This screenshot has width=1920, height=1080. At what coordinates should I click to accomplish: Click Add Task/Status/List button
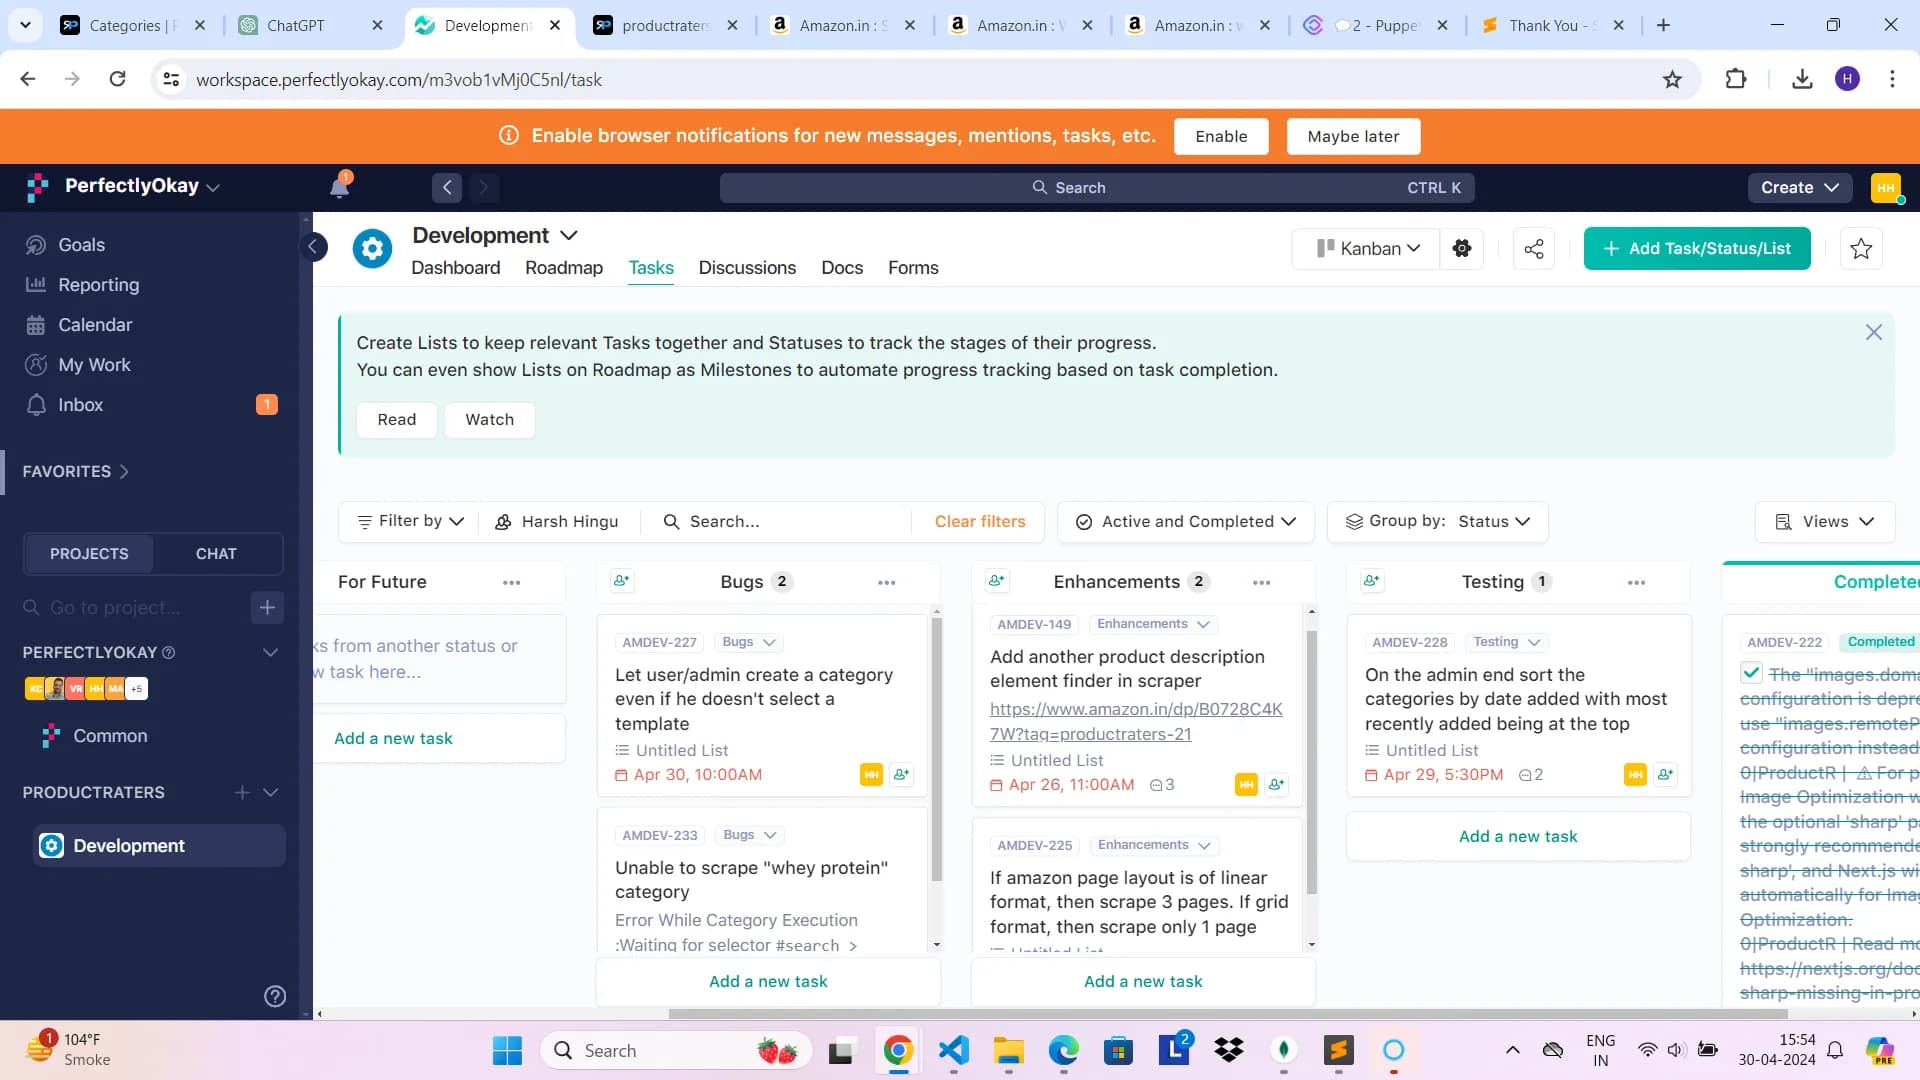[1697, 249]
